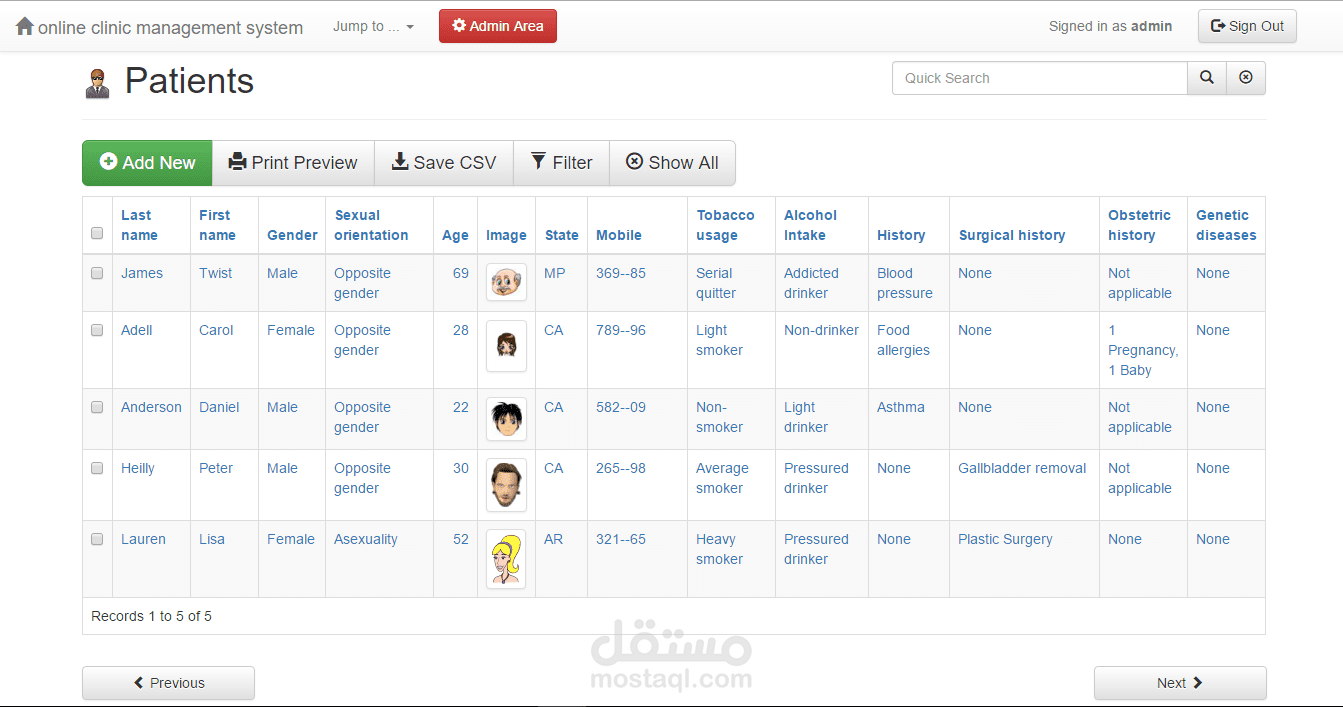Open Print Preview
This screenshot has height=707, width=1343.
[x=293, y=163]
